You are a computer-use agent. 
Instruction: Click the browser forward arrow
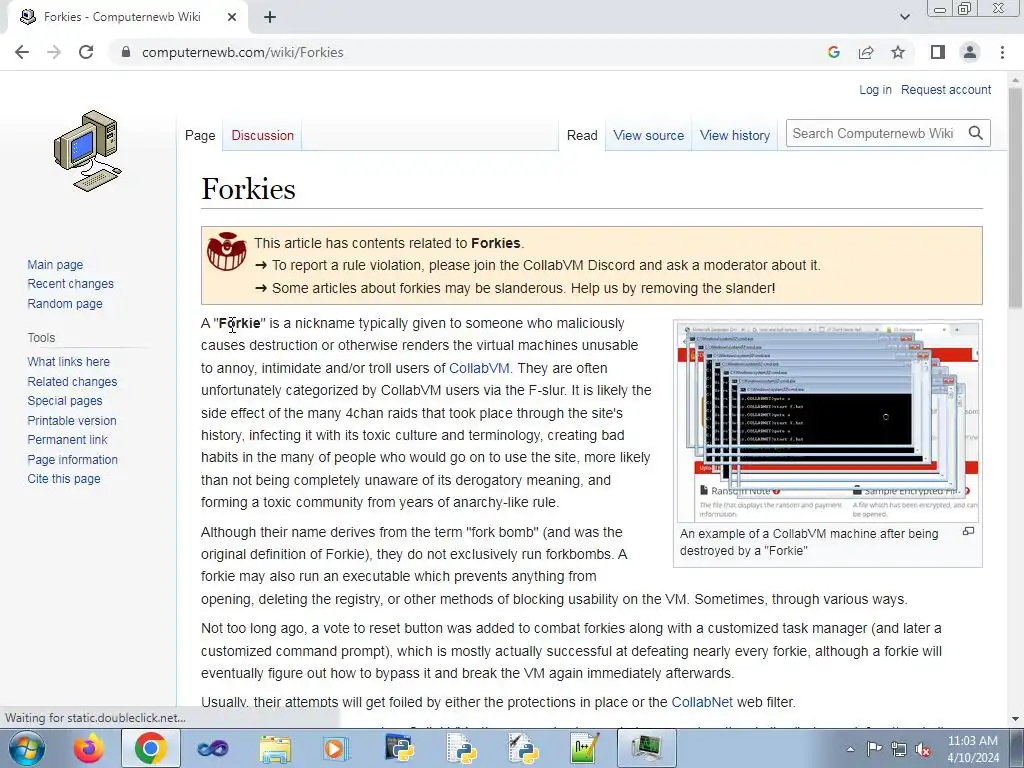(x=54, y=52)
